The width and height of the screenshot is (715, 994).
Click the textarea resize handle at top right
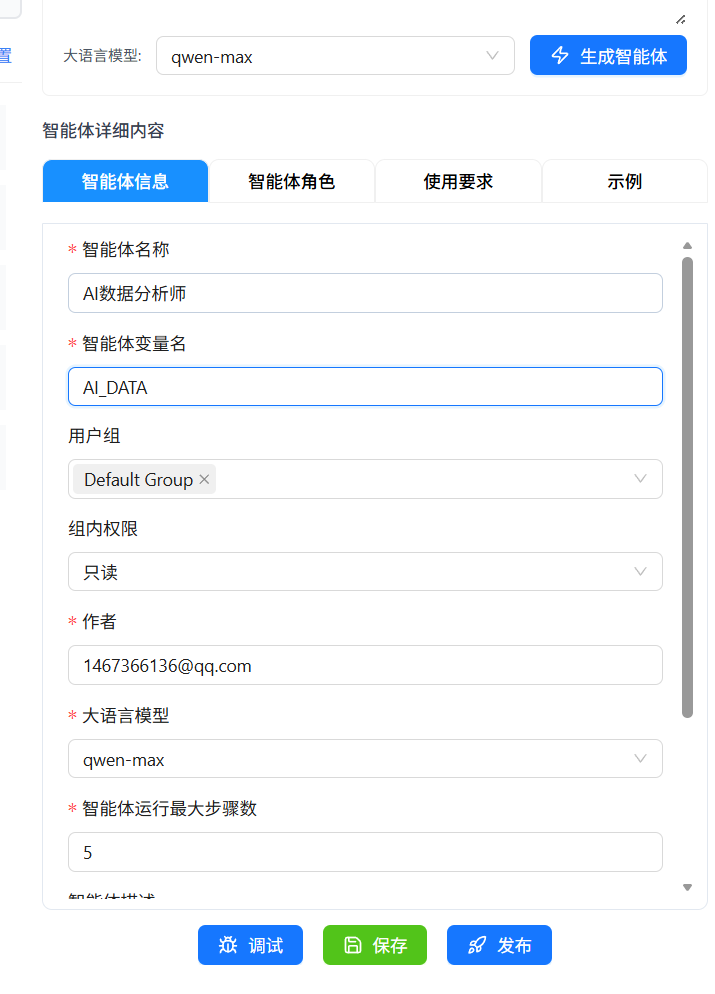pos(680,20)
